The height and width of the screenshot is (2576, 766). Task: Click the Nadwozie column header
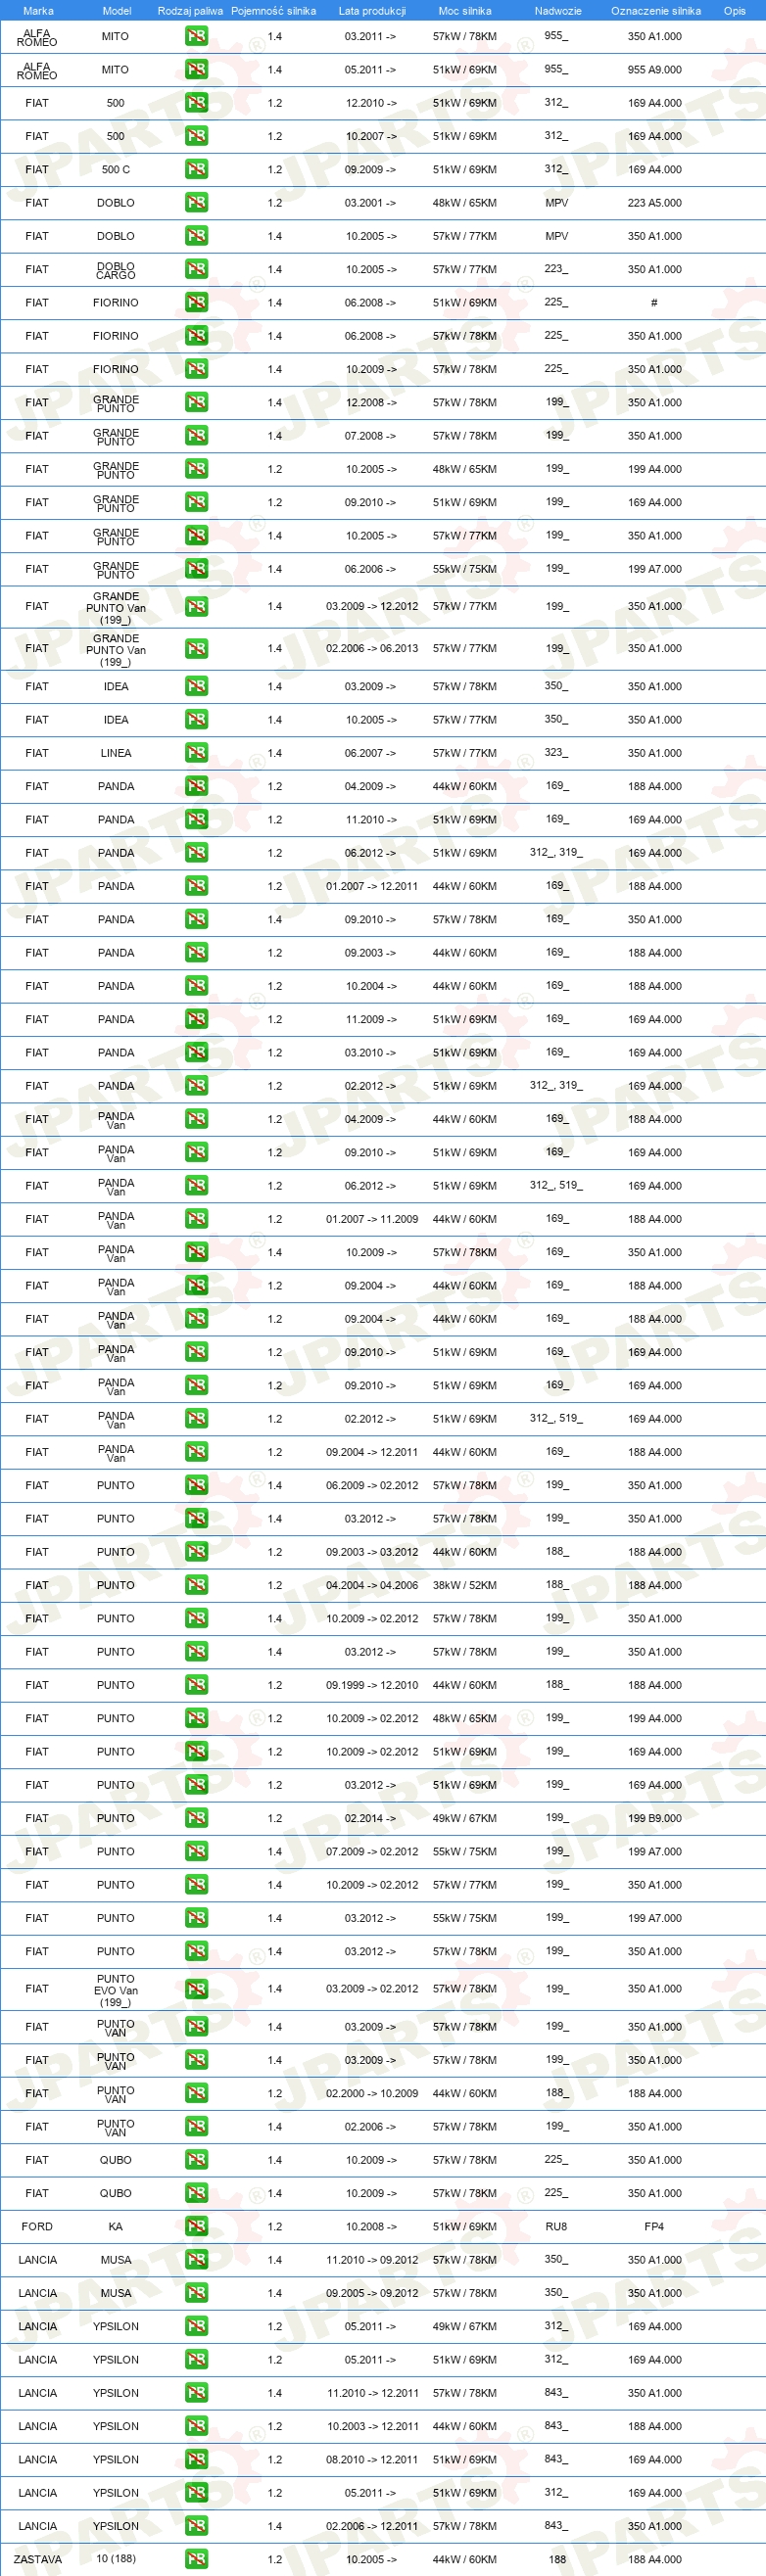[558, 11]
